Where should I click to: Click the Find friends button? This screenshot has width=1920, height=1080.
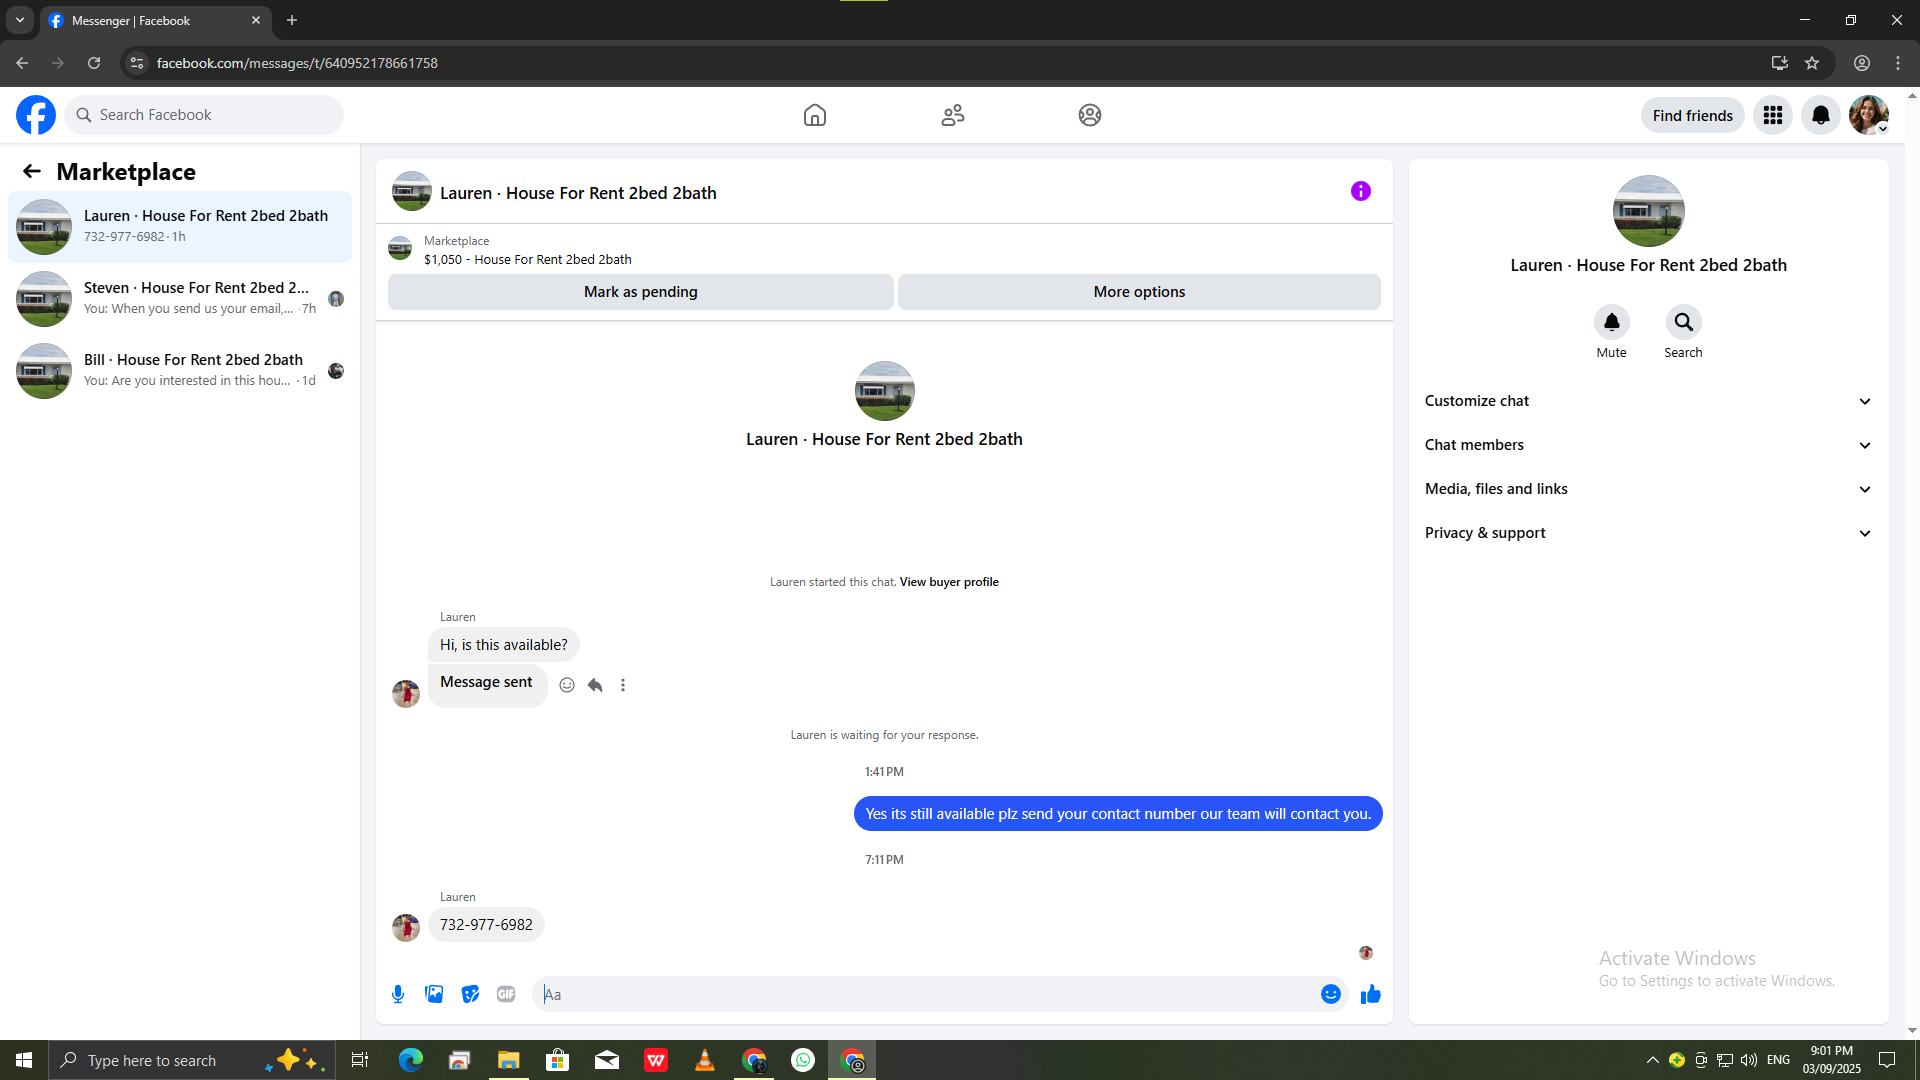(x=1693, y=115)
